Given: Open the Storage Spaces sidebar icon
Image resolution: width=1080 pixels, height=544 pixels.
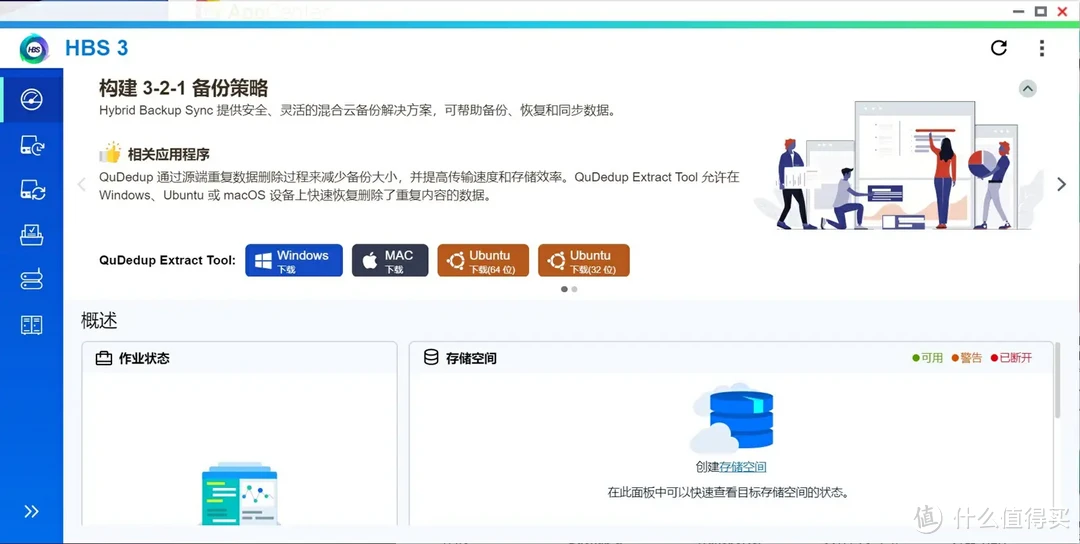Looking at the screenshot, I should tap(32, 279).
